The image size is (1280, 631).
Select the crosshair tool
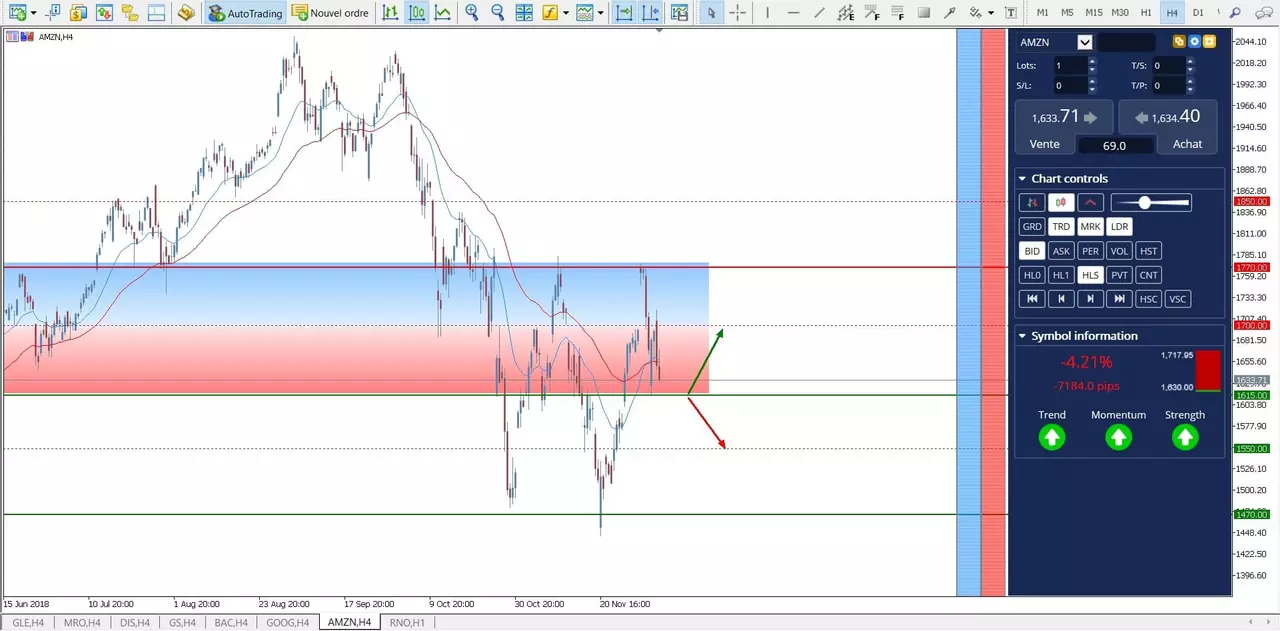point(737,13)
